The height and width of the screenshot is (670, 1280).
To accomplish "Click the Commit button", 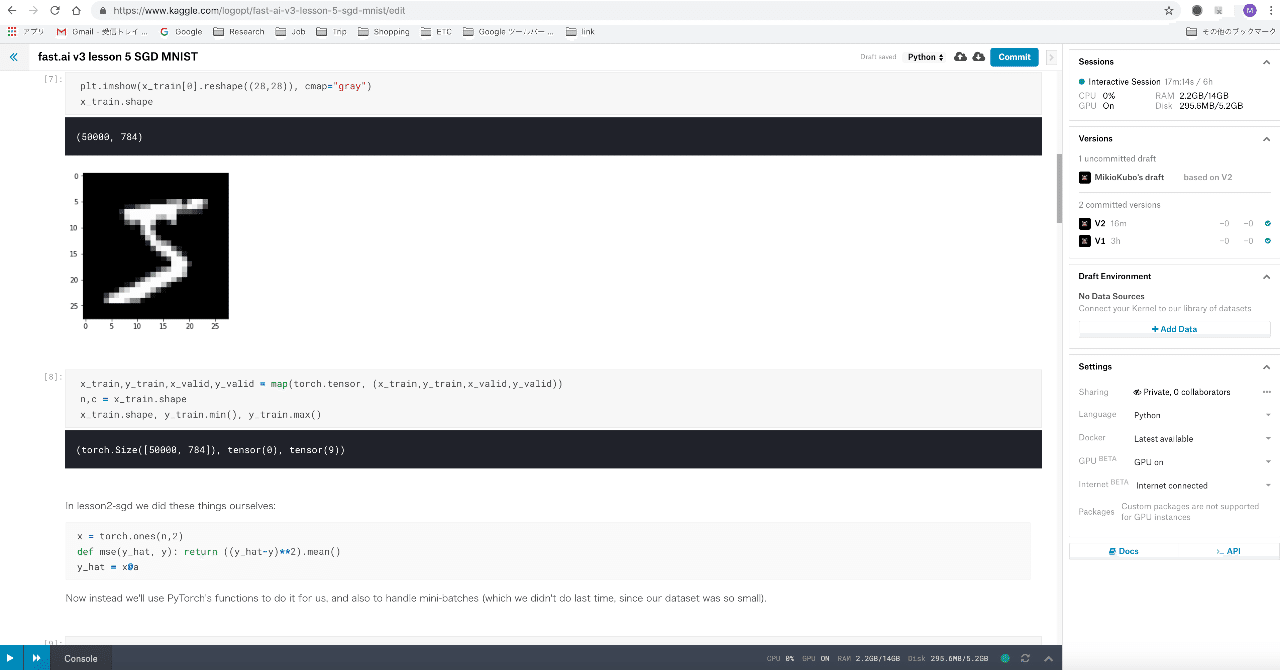I will pos(1014,57).
